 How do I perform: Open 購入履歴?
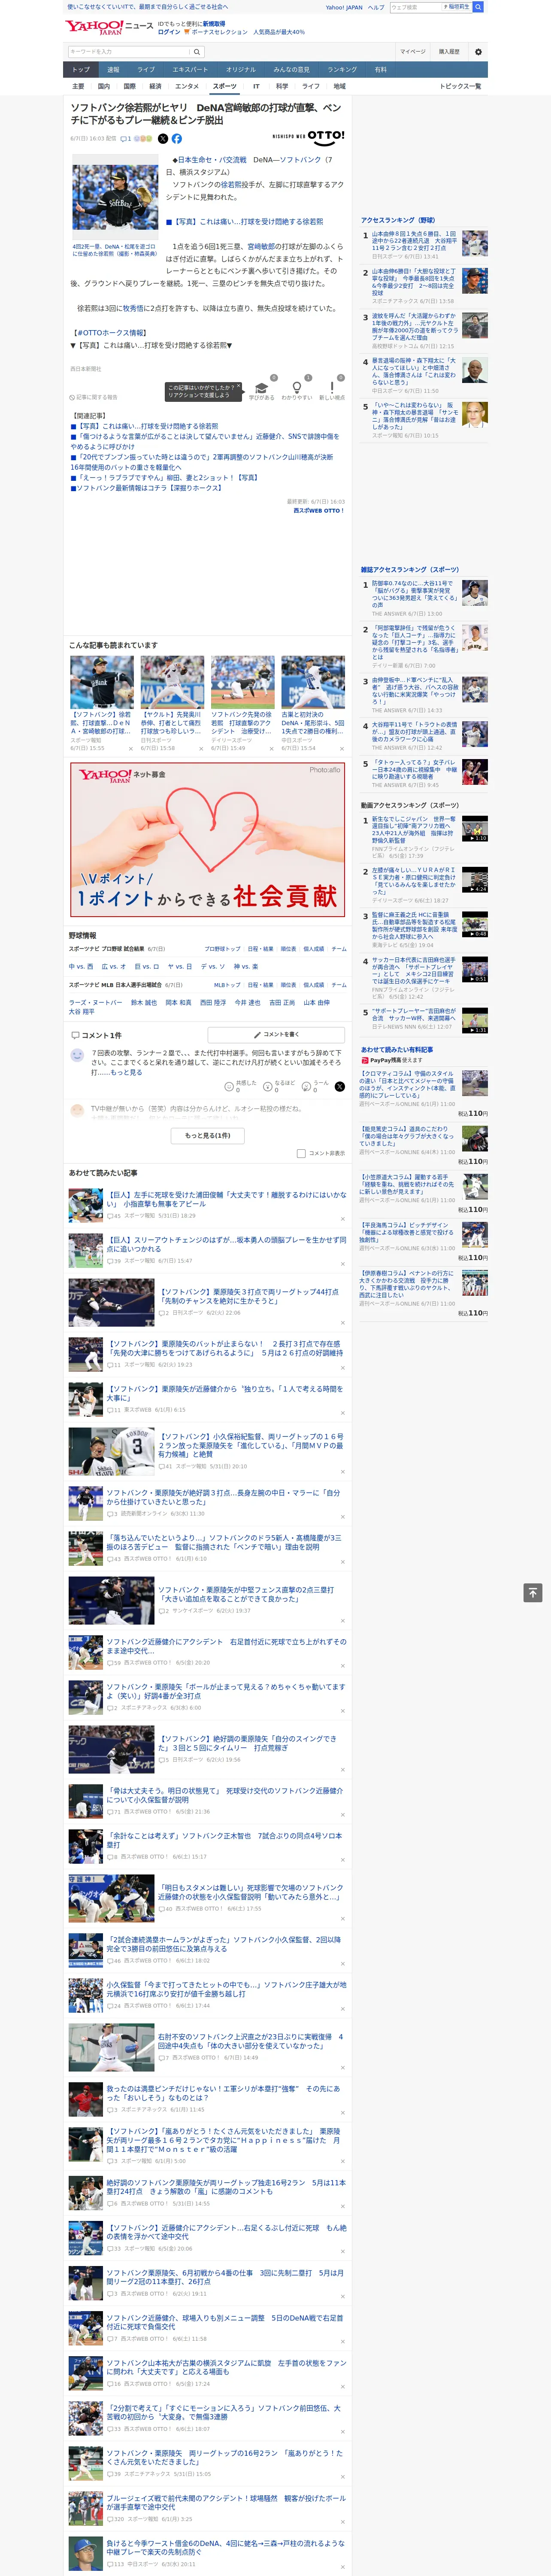coord(449,52)
